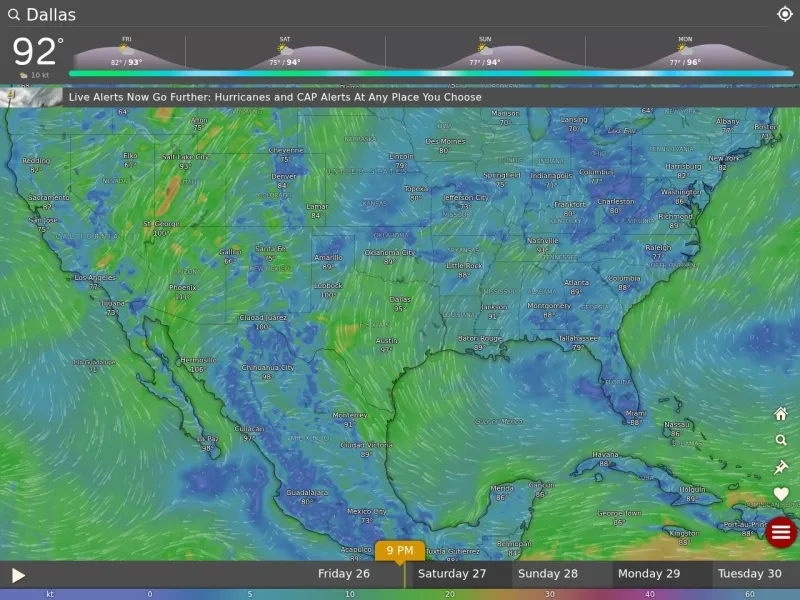Select Nassau 86° on the map

pos(677,429)
